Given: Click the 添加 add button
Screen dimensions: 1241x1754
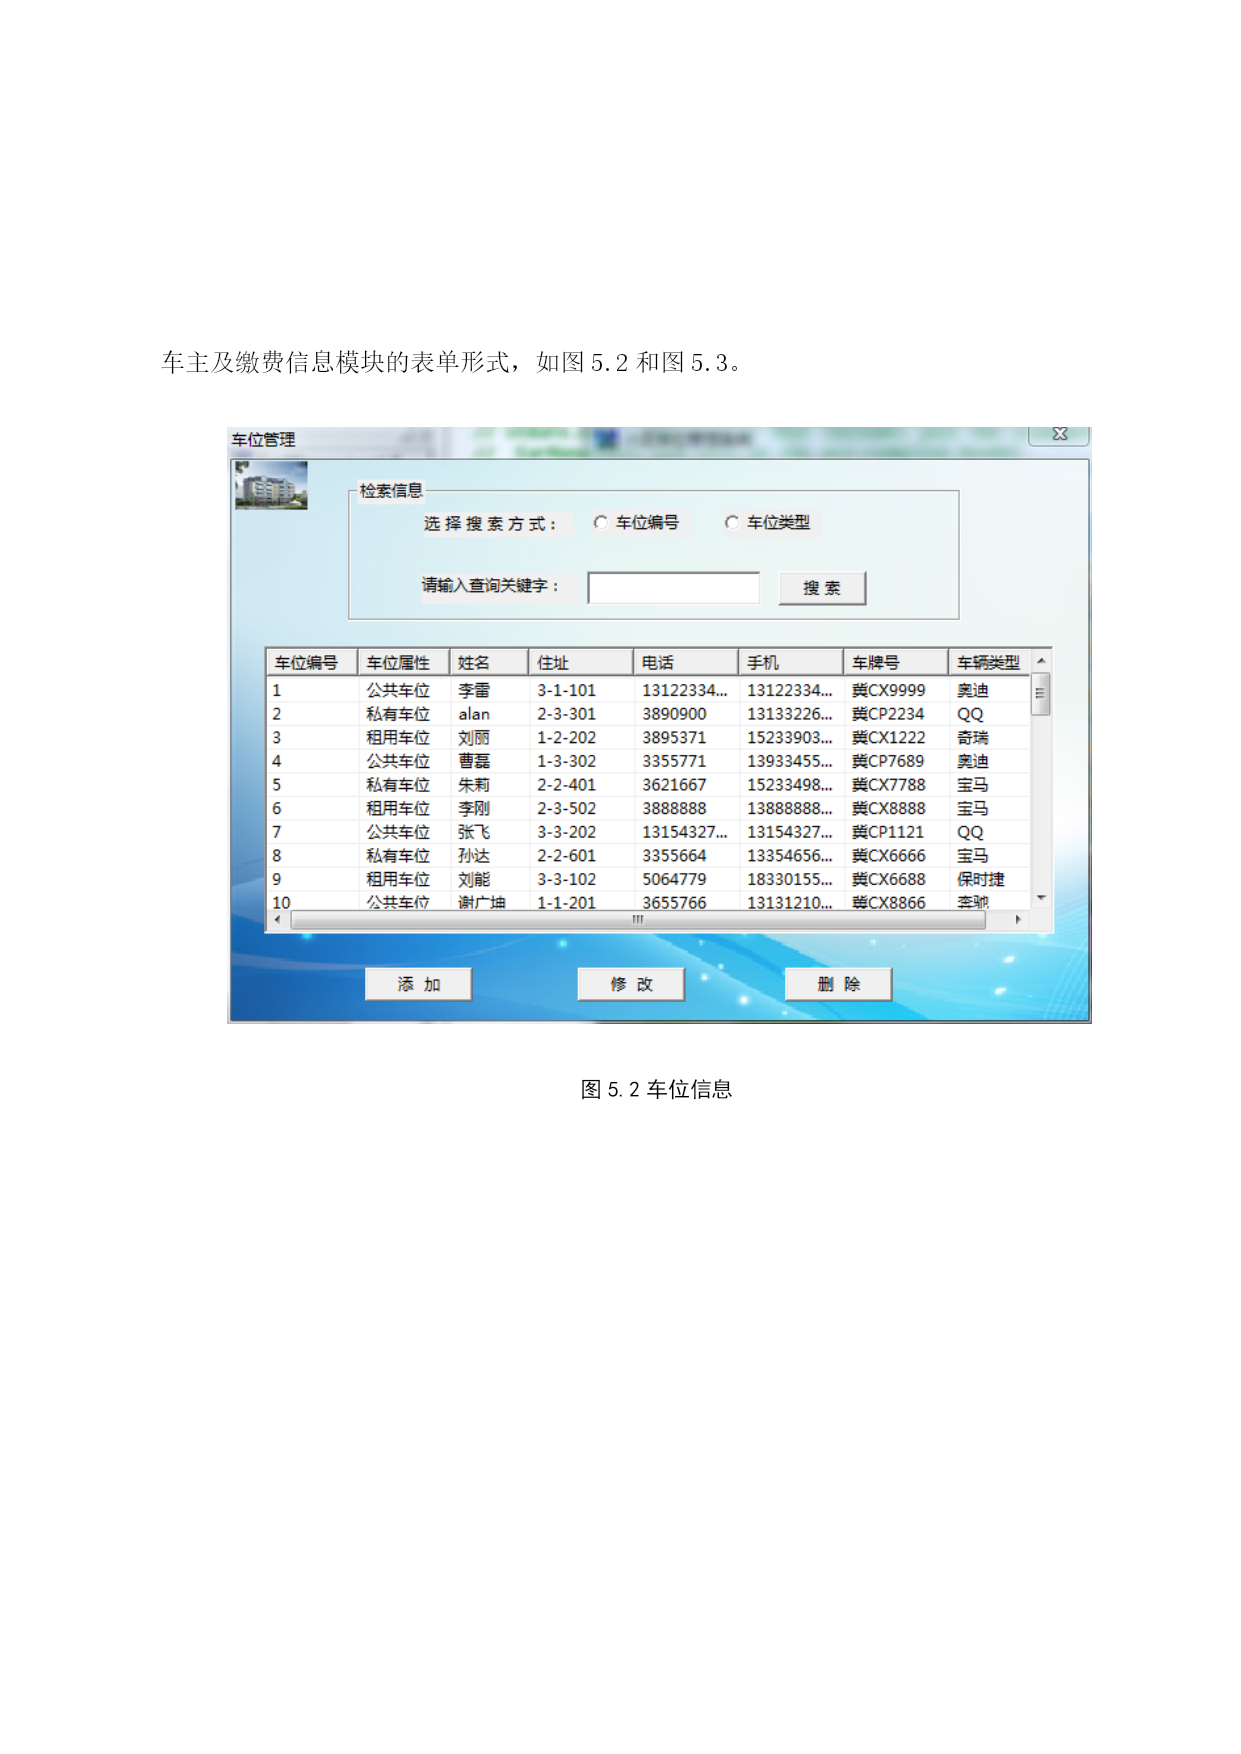Looking at the screenshot, I should (418, 984).
